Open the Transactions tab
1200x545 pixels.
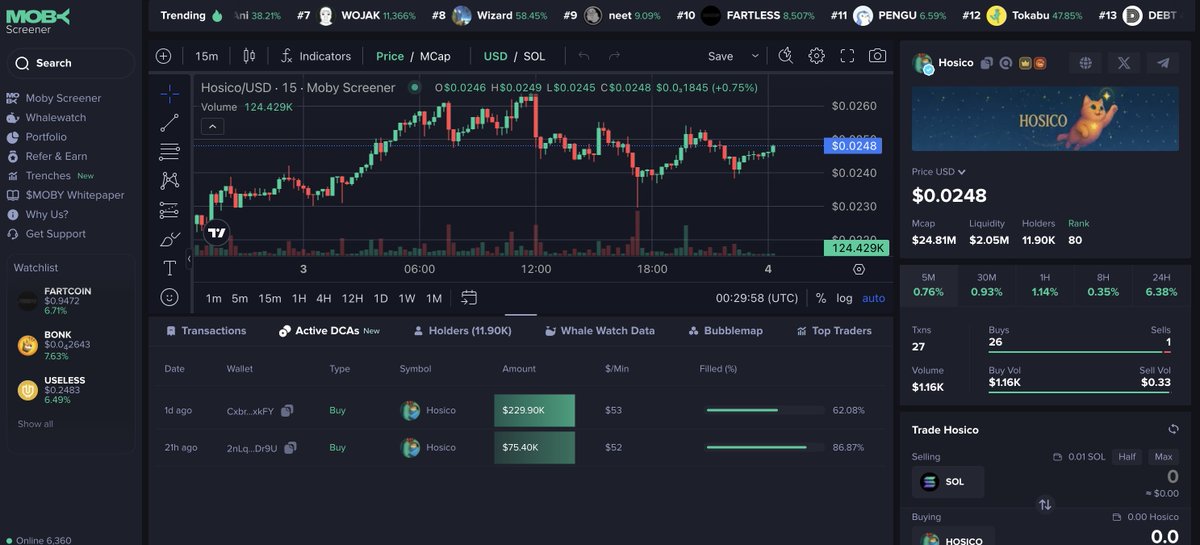tap(206, 331)
